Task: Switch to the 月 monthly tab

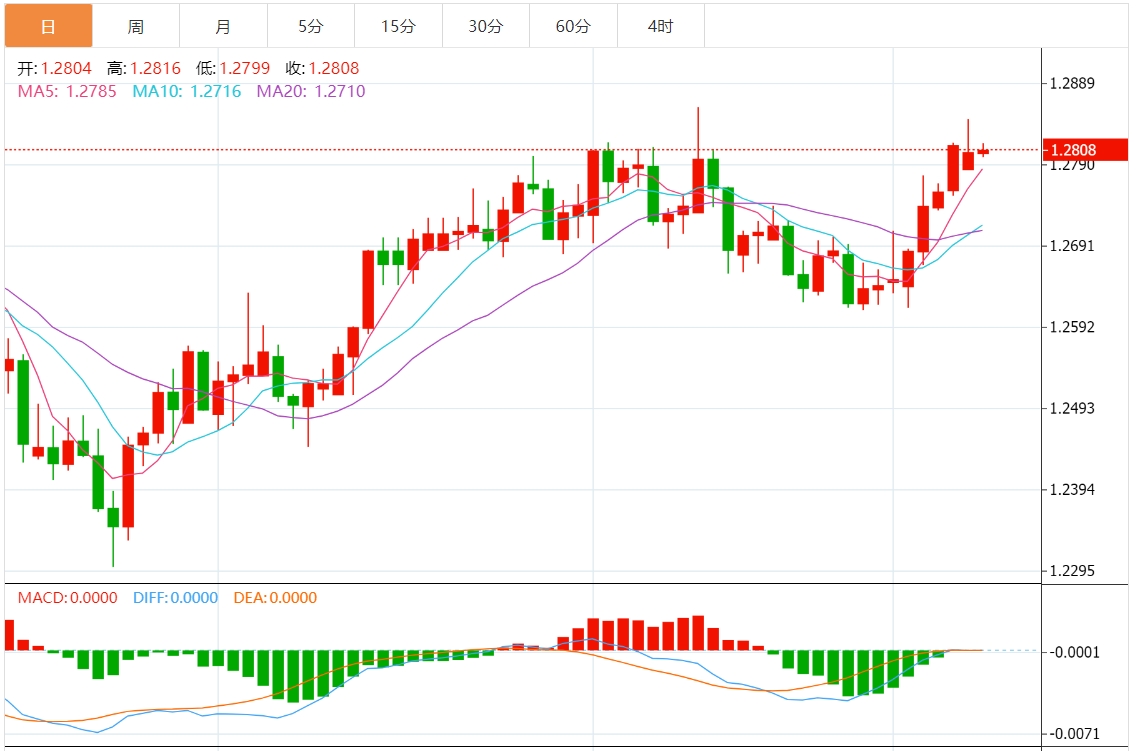Action: click(x=223, y=26)
